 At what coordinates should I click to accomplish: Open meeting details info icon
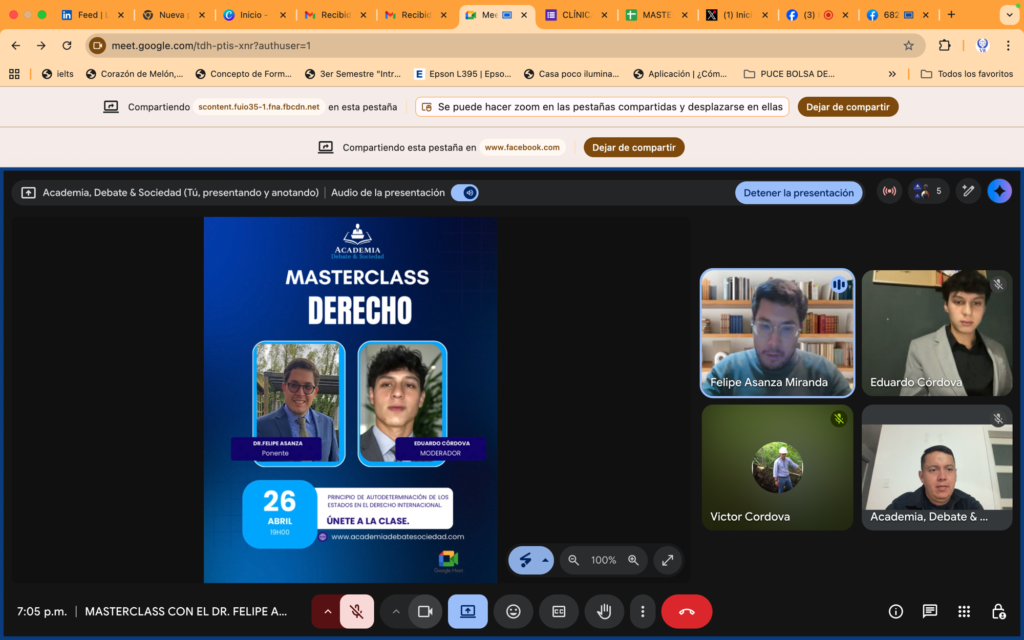click(896, 611)
